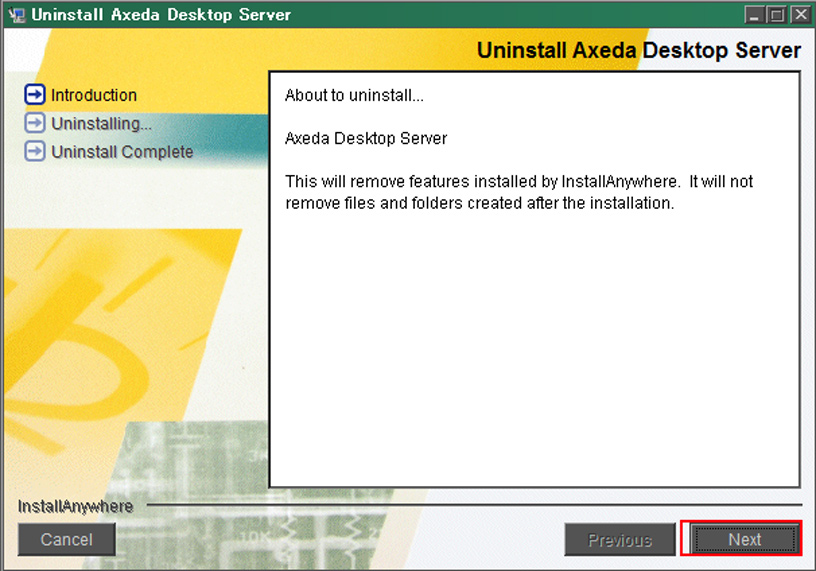
Task: Click the 'Uninstall Axeda Desktop Server' banner heading
Action: coord(639,50)
